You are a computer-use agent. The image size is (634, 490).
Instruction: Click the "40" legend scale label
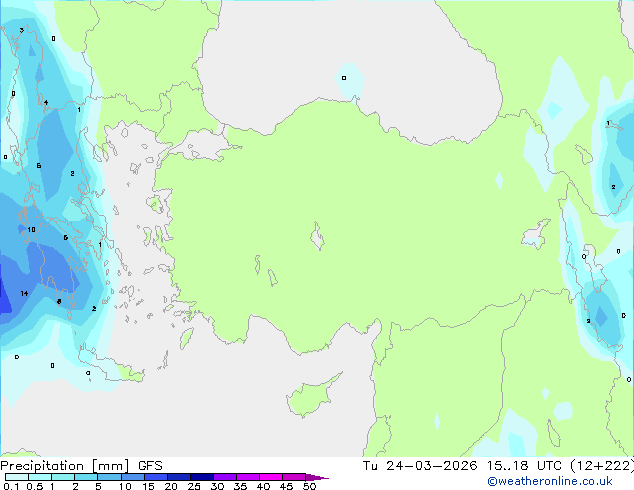click(x=263, y=486)
